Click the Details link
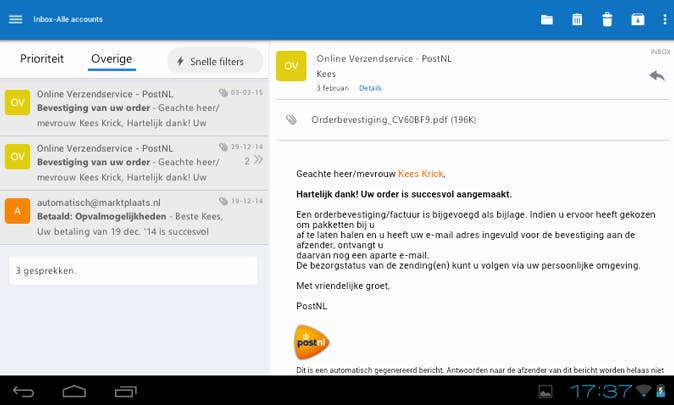The width and height of the screenshot is (674, 405). tap(370, 88)
